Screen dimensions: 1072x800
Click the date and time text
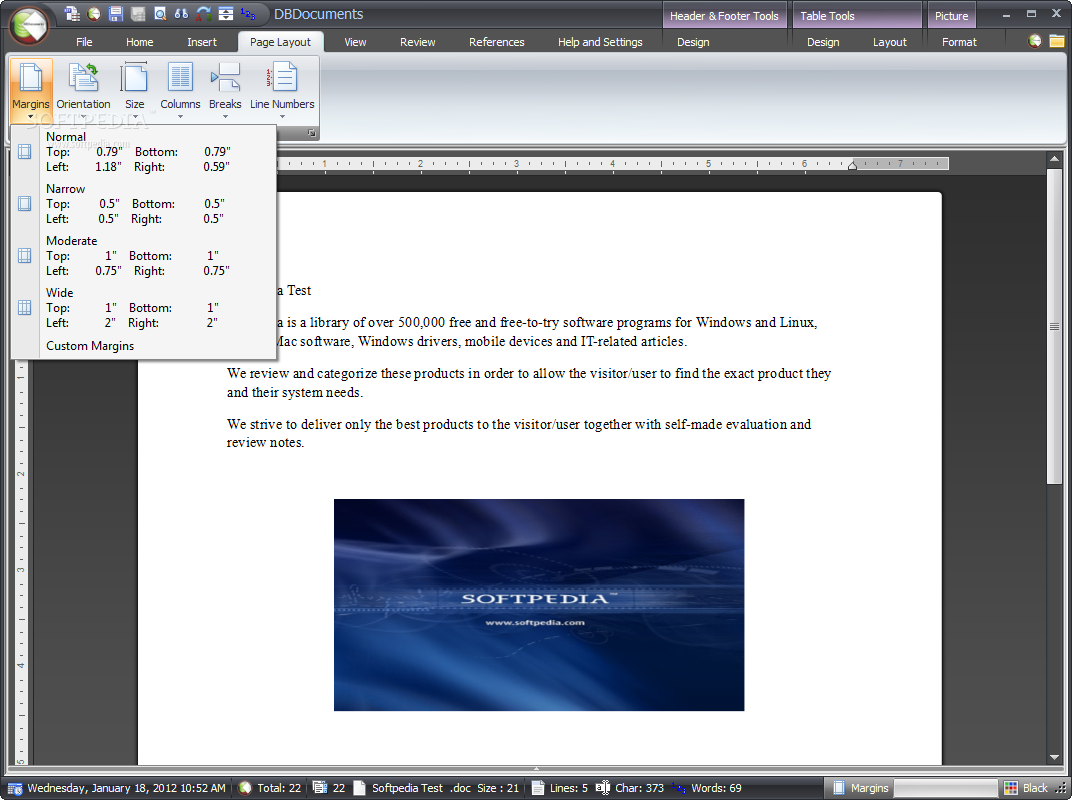(x=126, y=788)
